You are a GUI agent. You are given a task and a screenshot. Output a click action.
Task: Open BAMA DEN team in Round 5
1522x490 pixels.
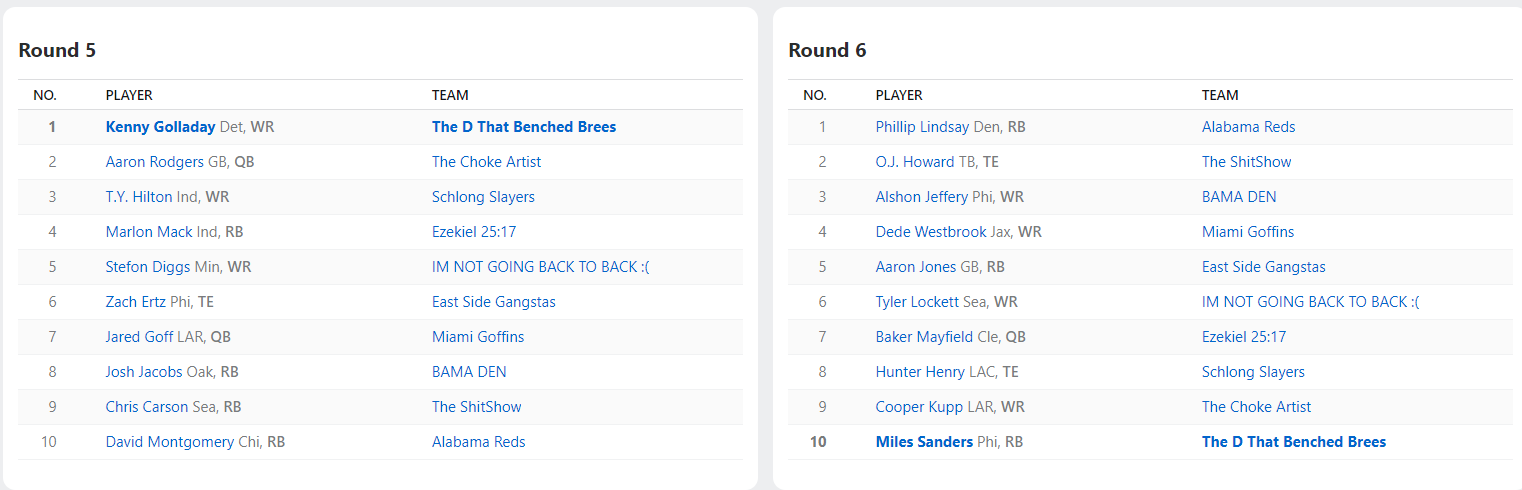pyautogui.click(x=469, y=372)
